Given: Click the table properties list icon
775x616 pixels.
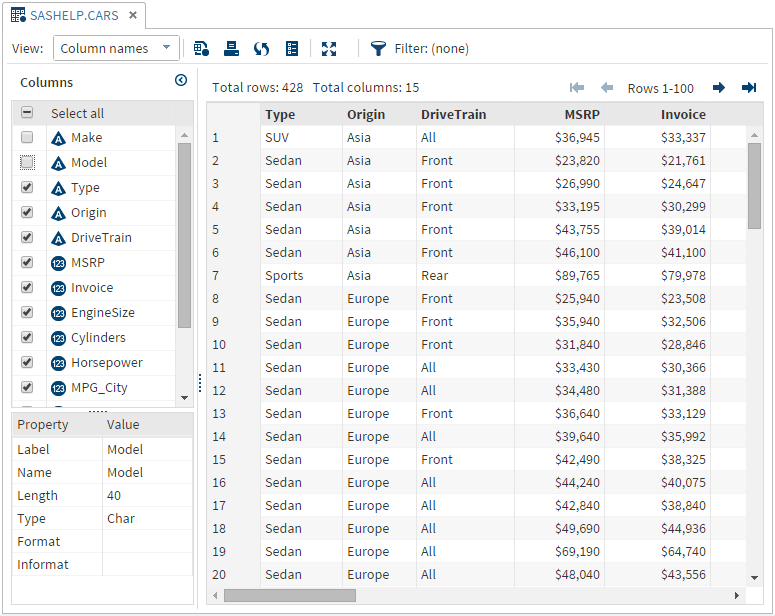Looking at the screenshot, I should 292,48.
